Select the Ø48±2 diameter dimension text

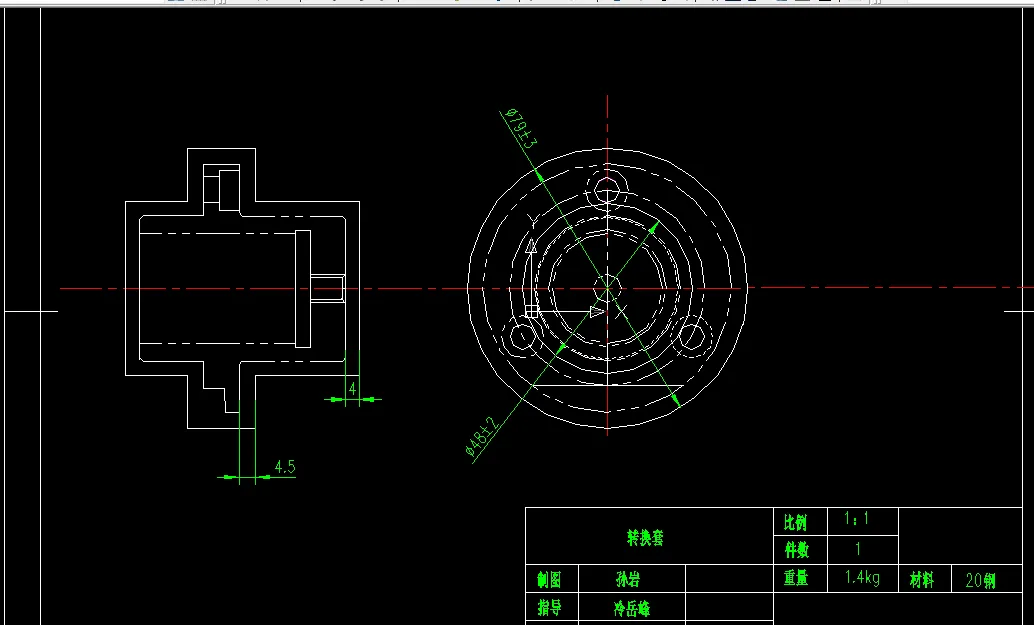483,436
